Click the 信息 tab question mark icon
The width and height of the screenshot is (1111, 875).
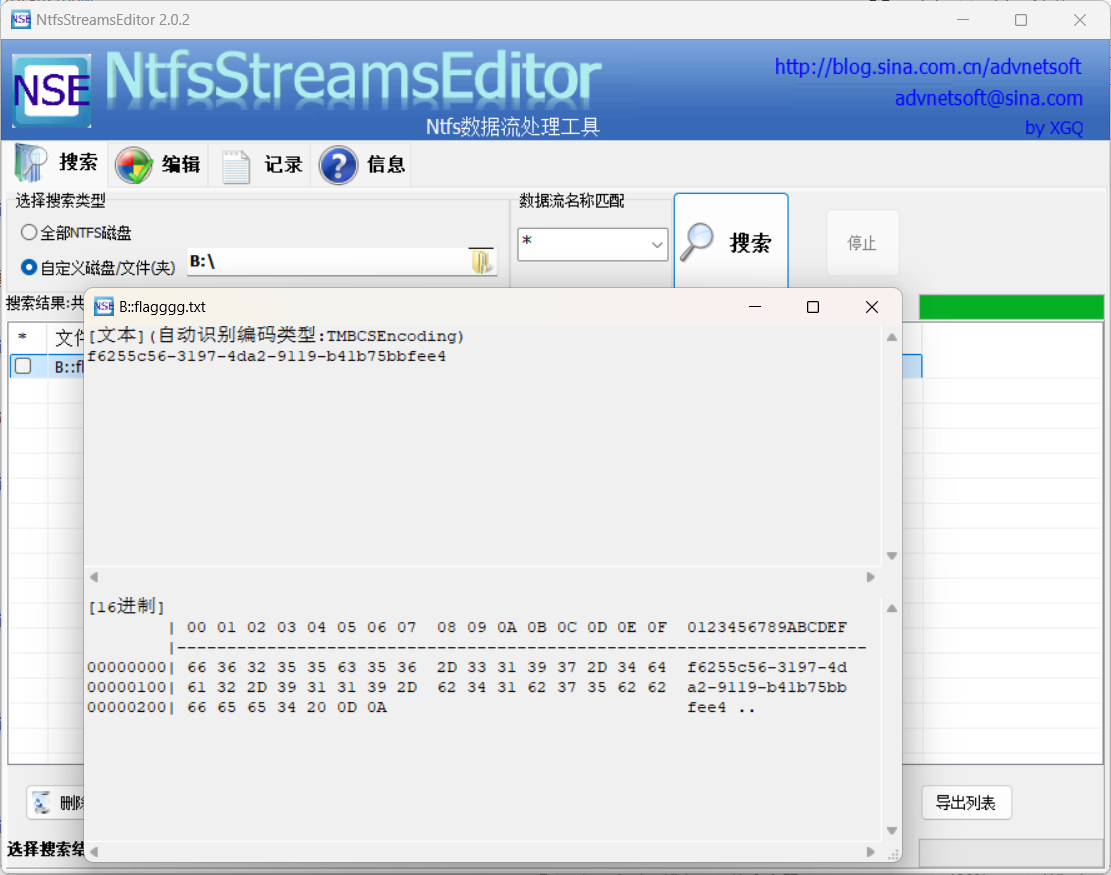tap(338, 165)
